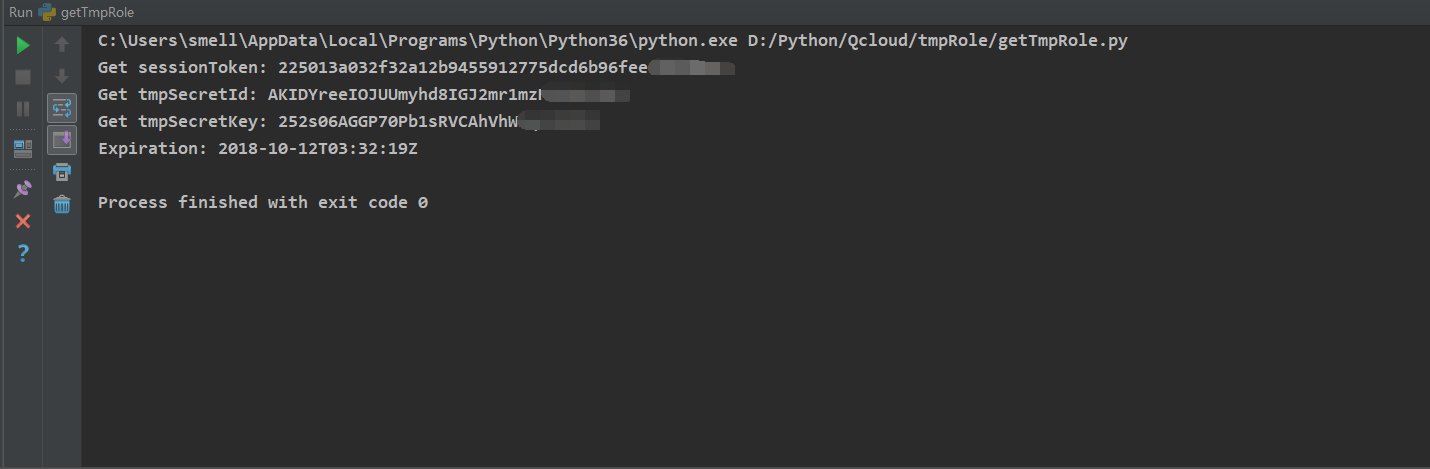Open the getTmpRole.py script path link
Screen dimensions: 1430x469
pos(938,41)
